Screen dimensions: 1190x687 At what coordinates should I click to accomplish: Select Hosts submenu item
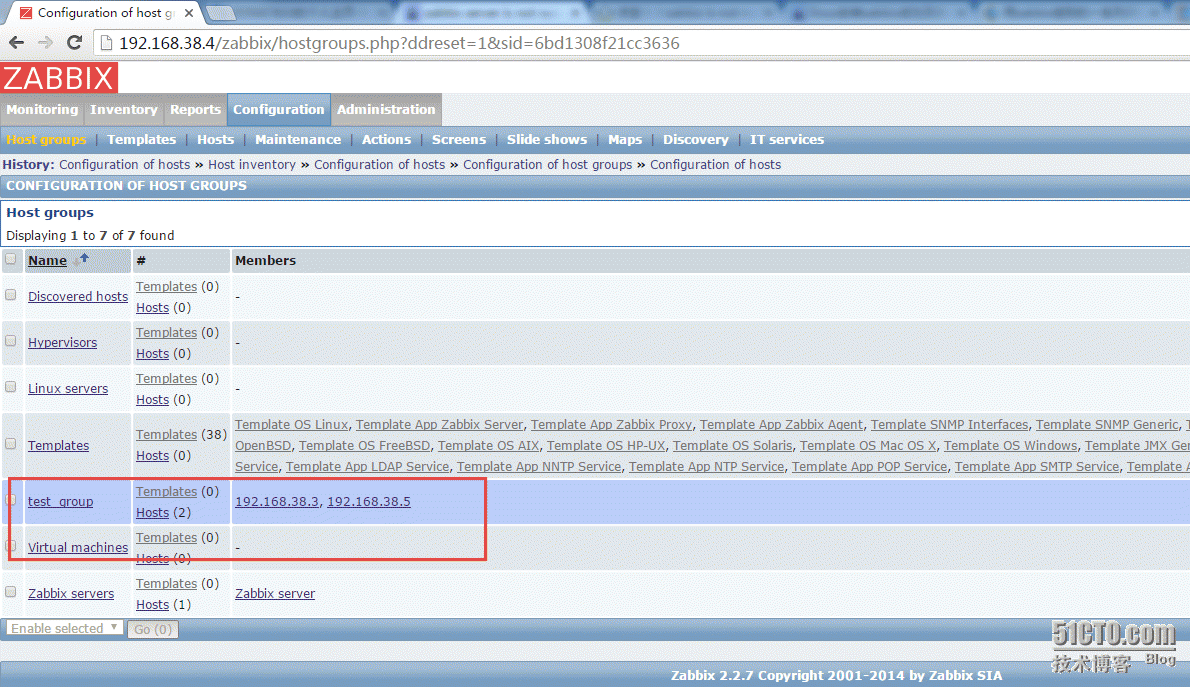[x=216, y=140]
